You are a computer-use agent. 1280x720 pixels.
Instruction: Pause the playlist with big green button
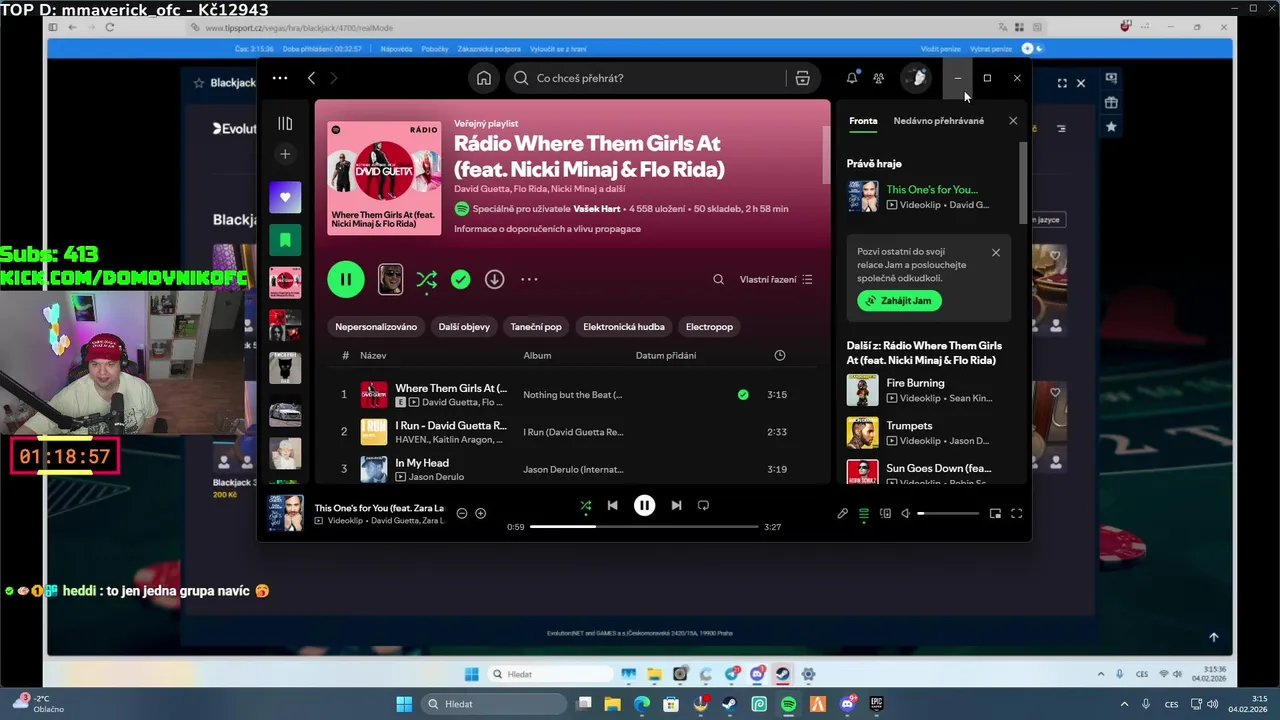346,279
